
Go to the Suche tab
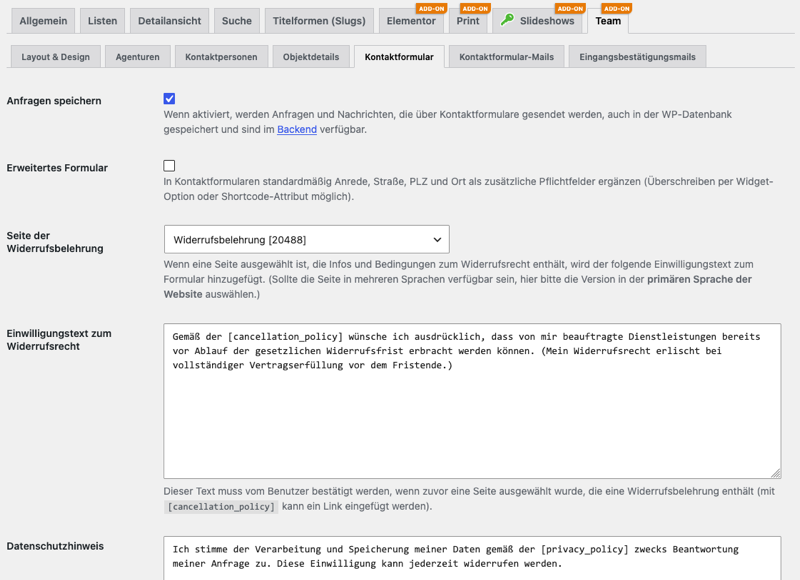(237, 21)
